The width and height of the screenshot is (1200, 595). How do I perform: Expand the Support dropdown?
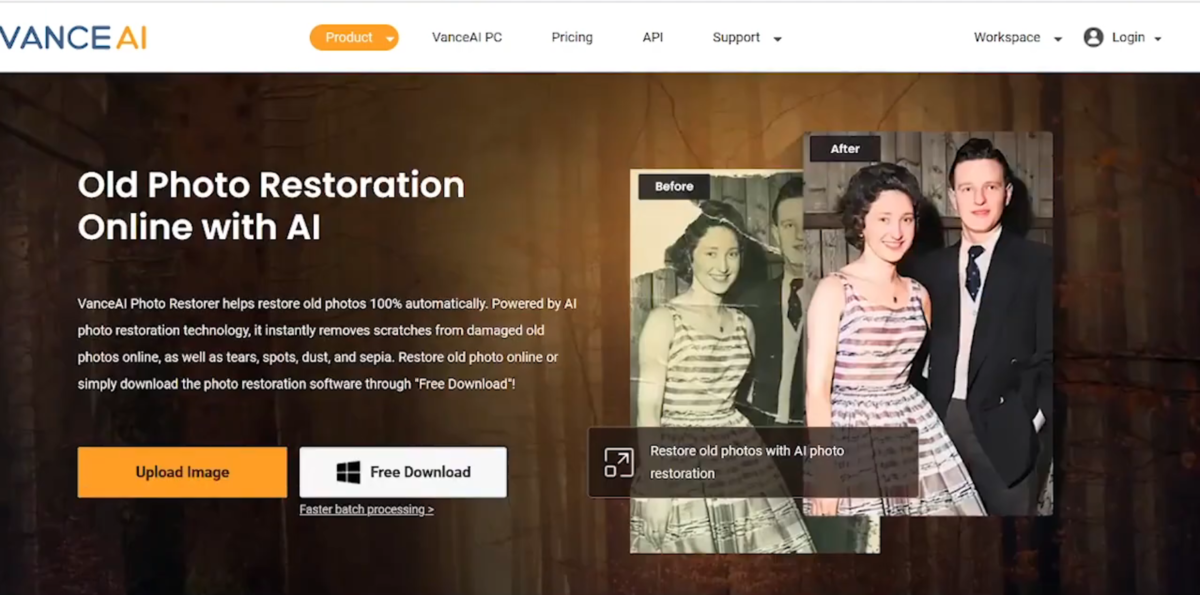[747, 38]
